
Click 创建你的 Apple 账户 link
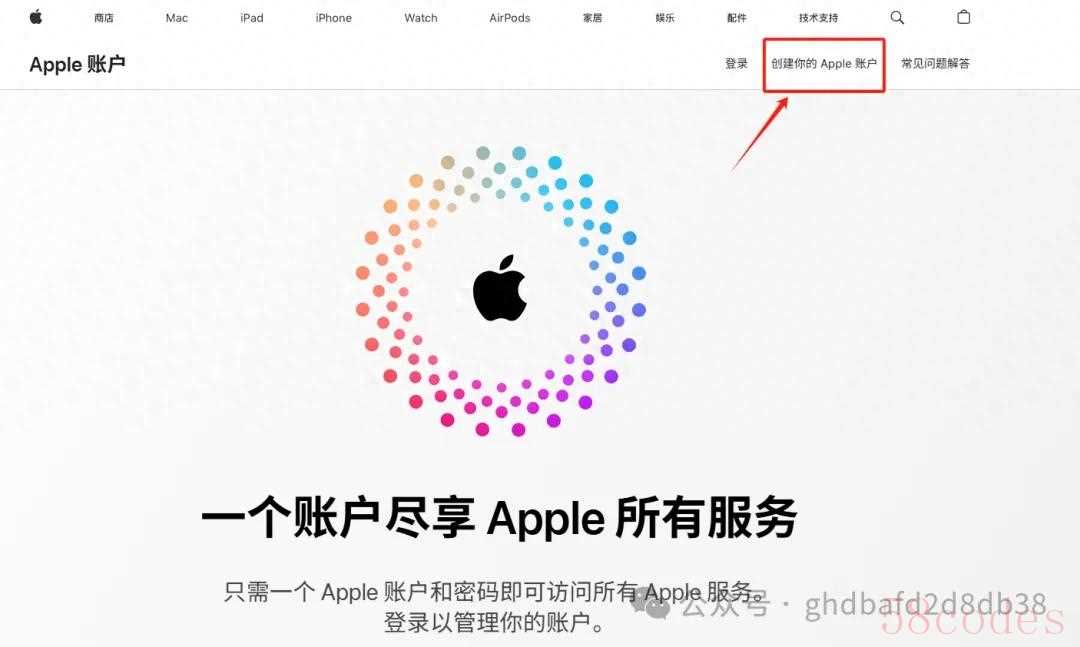coord(824,63)
